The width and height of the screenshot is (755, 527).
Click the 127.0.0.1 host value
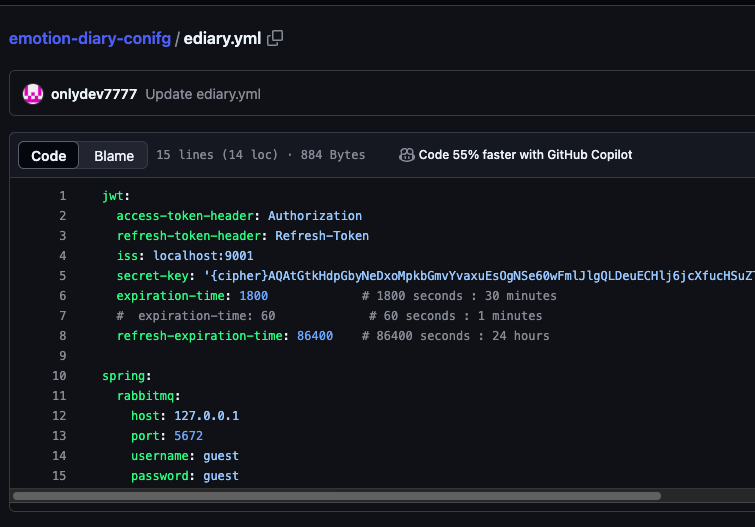(207, 416)
